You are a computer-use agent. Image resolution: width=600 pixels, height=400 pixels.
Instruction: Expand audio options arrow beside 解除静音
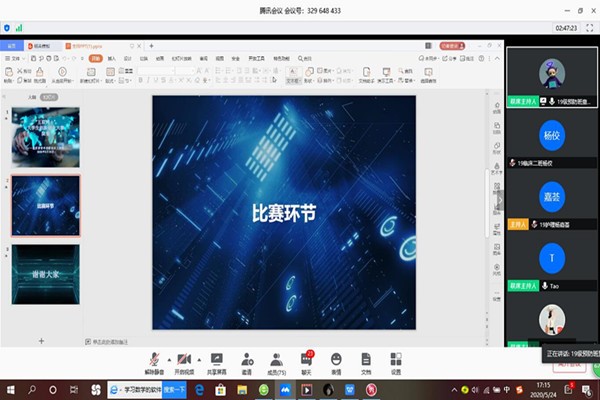[x=169, y=358]
